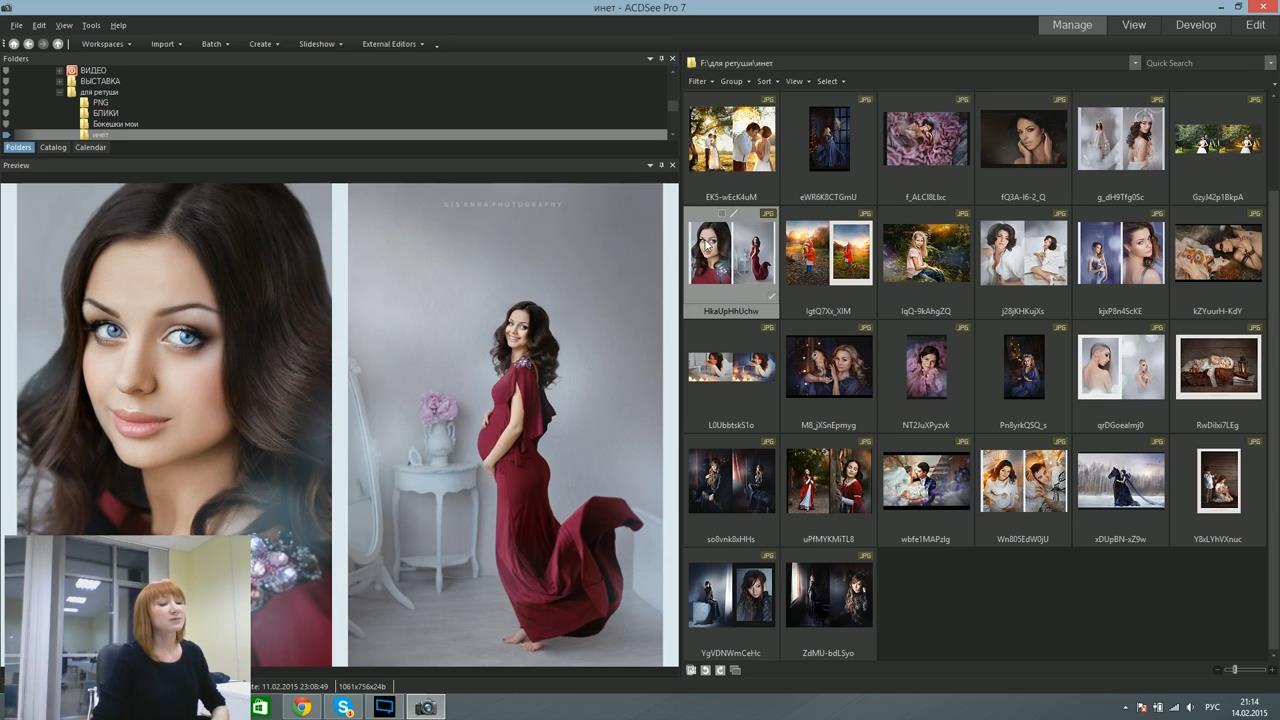This screenshot has width=1280, height=720.
Task: Zoom out thumbnails with minus icon
Action: coord(1219,670)
